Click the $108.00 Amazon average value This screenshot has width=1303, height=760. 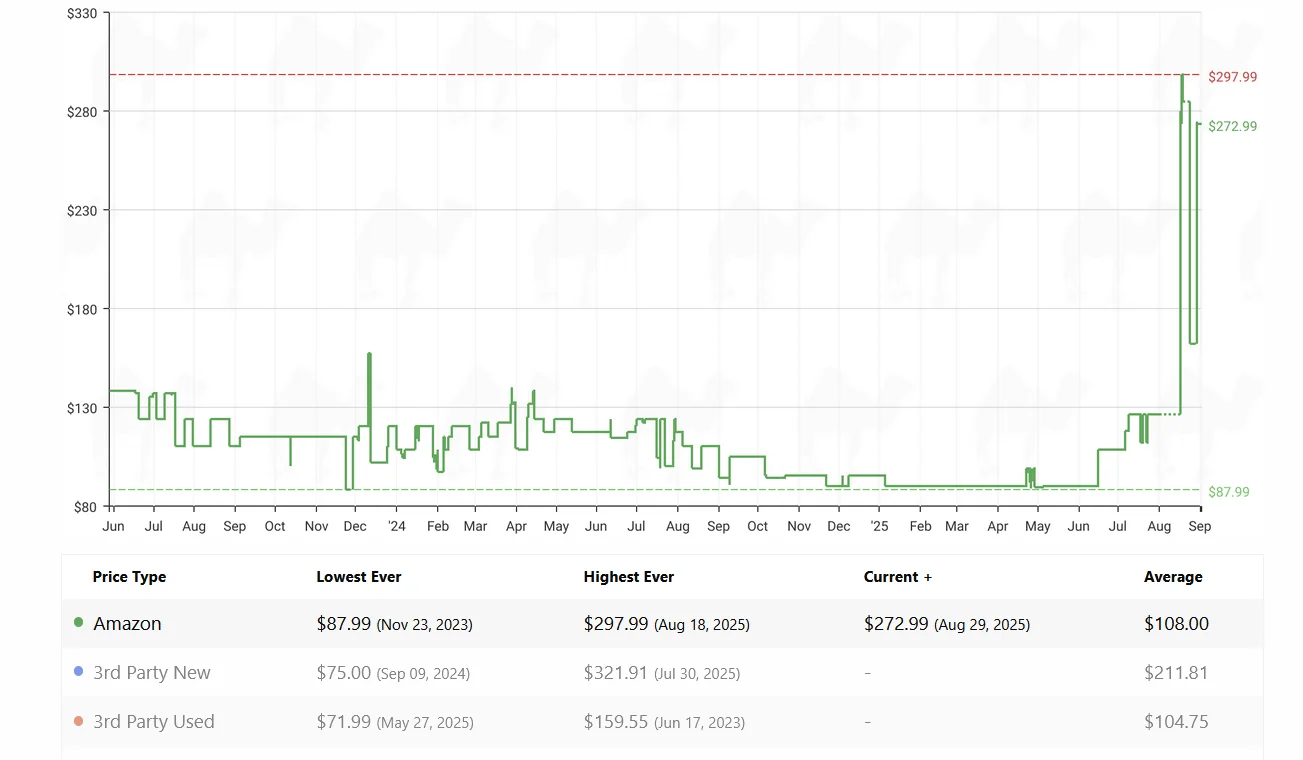[x=1176, y=623]
